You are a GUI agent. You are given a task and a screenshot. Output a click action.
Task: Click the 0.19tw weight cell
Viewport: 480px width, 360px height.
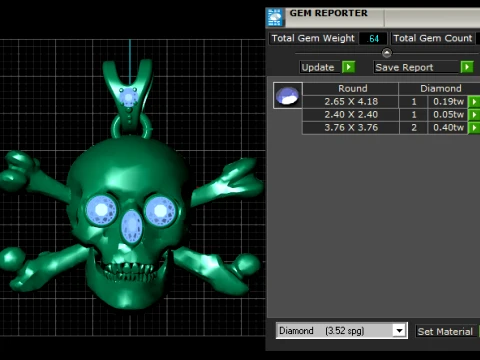coord(448,102)
